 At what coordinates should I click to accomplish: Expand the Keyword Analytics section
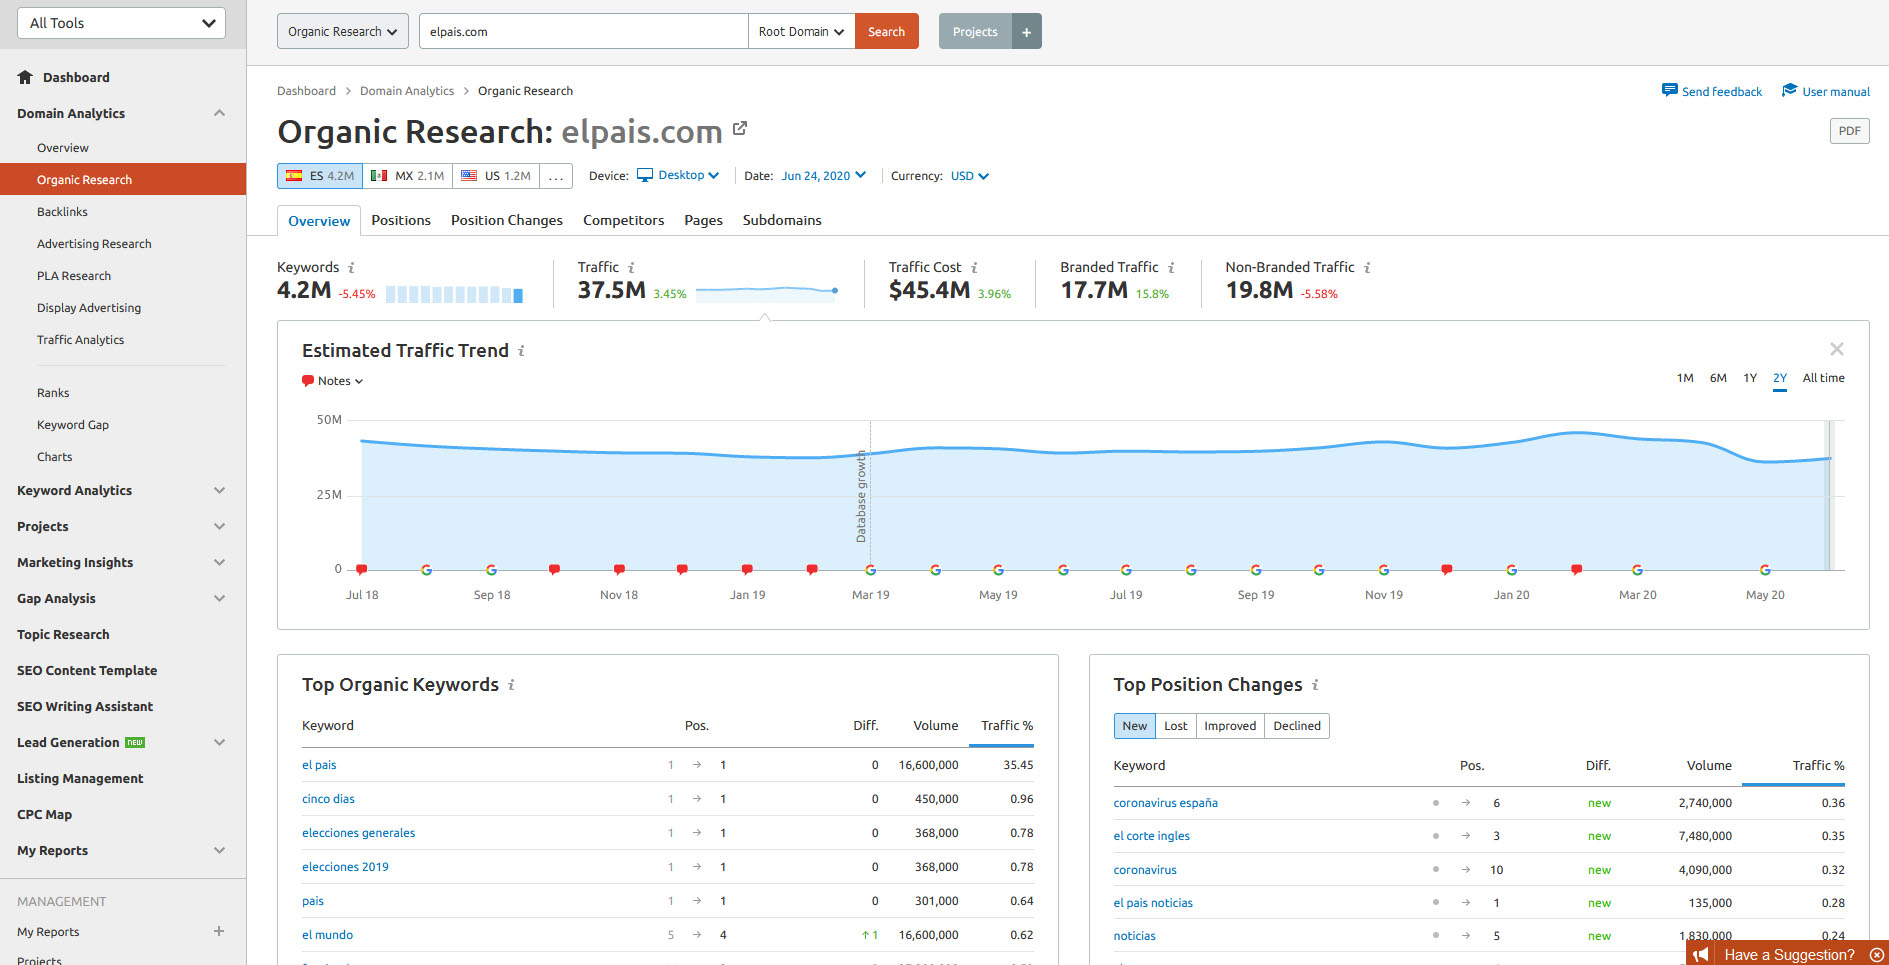[x=219, y=490]
